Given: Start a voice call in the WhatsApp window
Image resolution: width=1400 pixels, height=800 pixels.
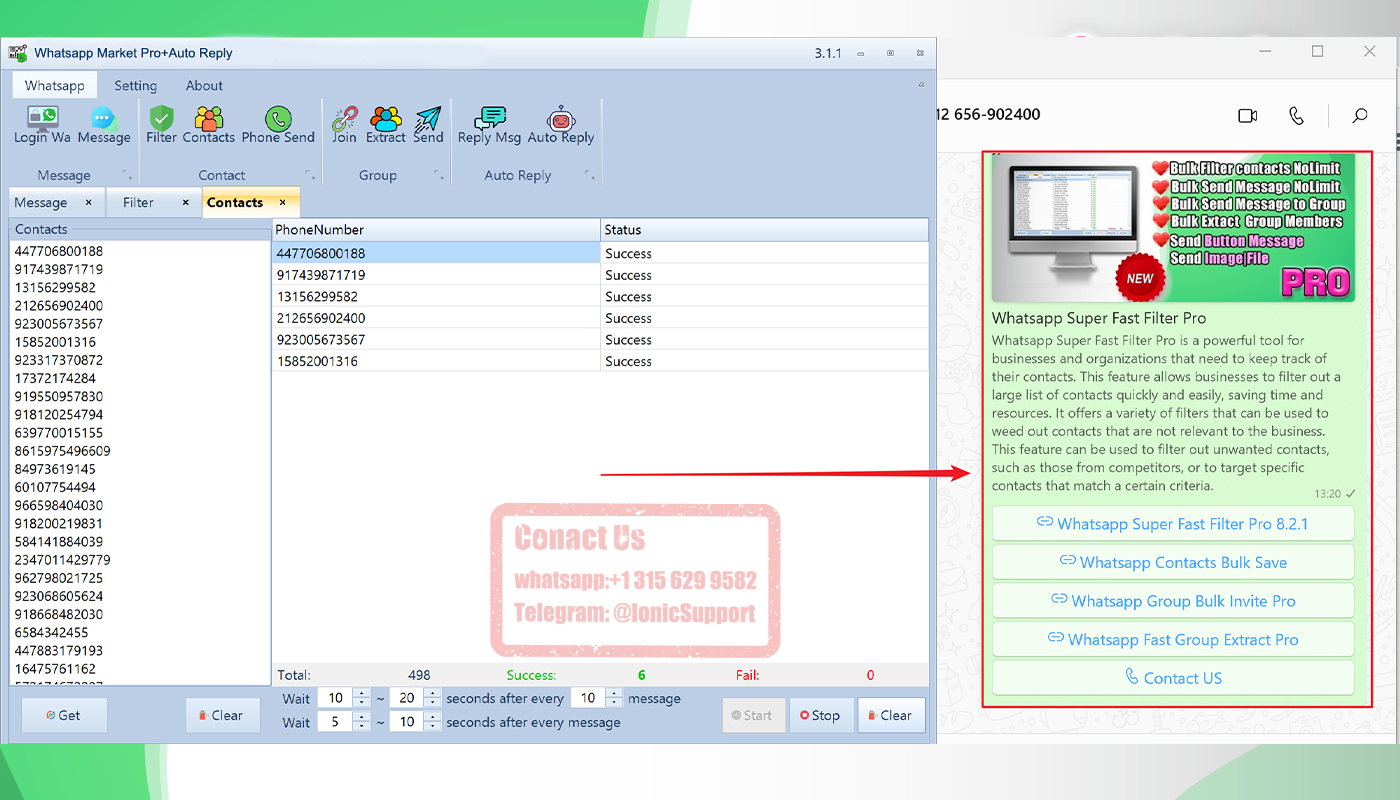Looking at the screenshot, I should point(1297,116).
